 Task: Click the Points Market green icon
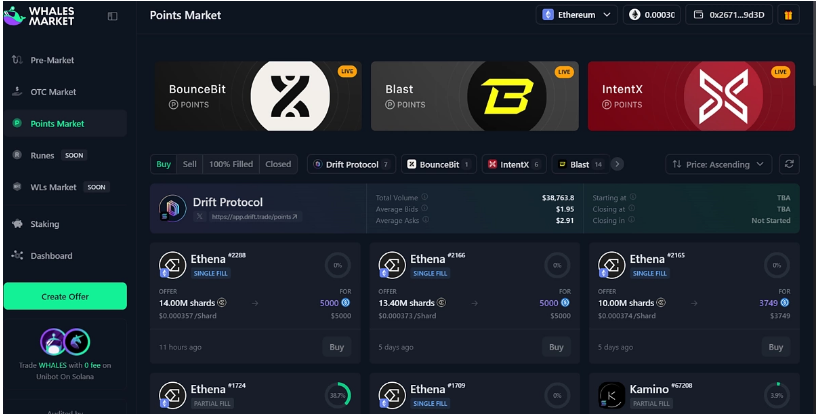[x=17, y=124]
